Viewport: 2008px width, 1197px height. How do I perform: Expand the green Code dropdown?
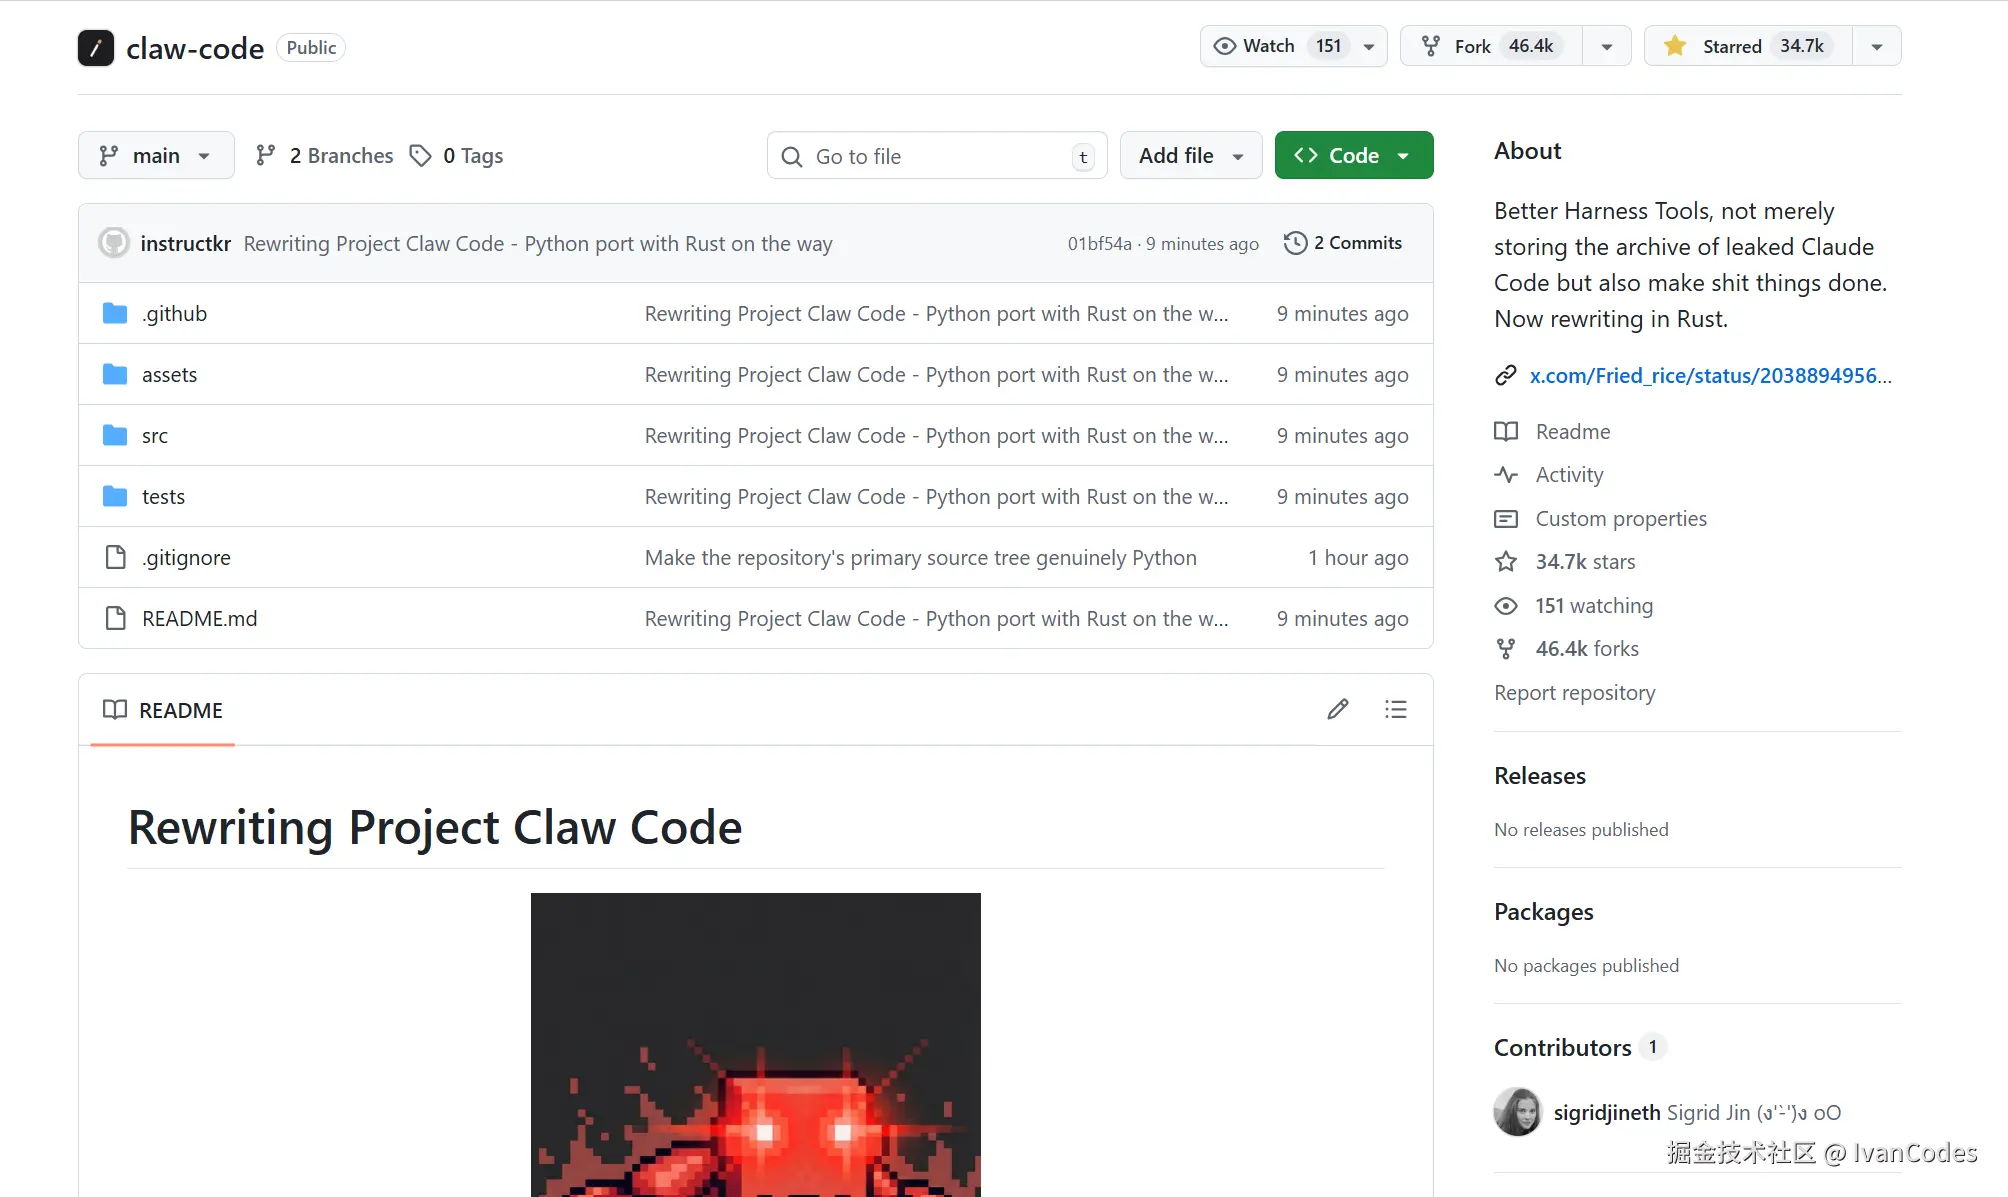tap(1353, 156)
